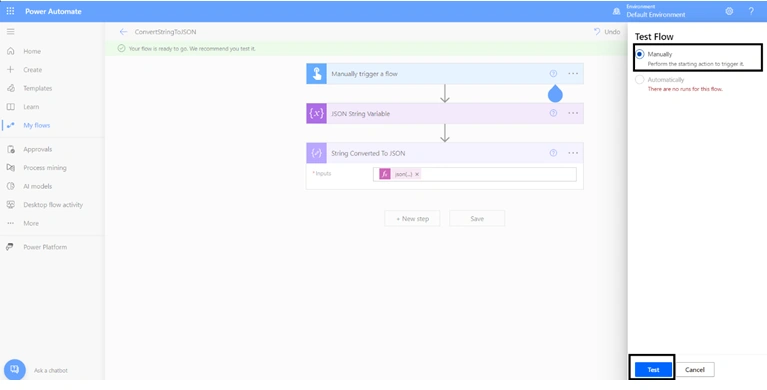Expand the Manually trigger a flow card
767x390 pixels.
point(445,74)
